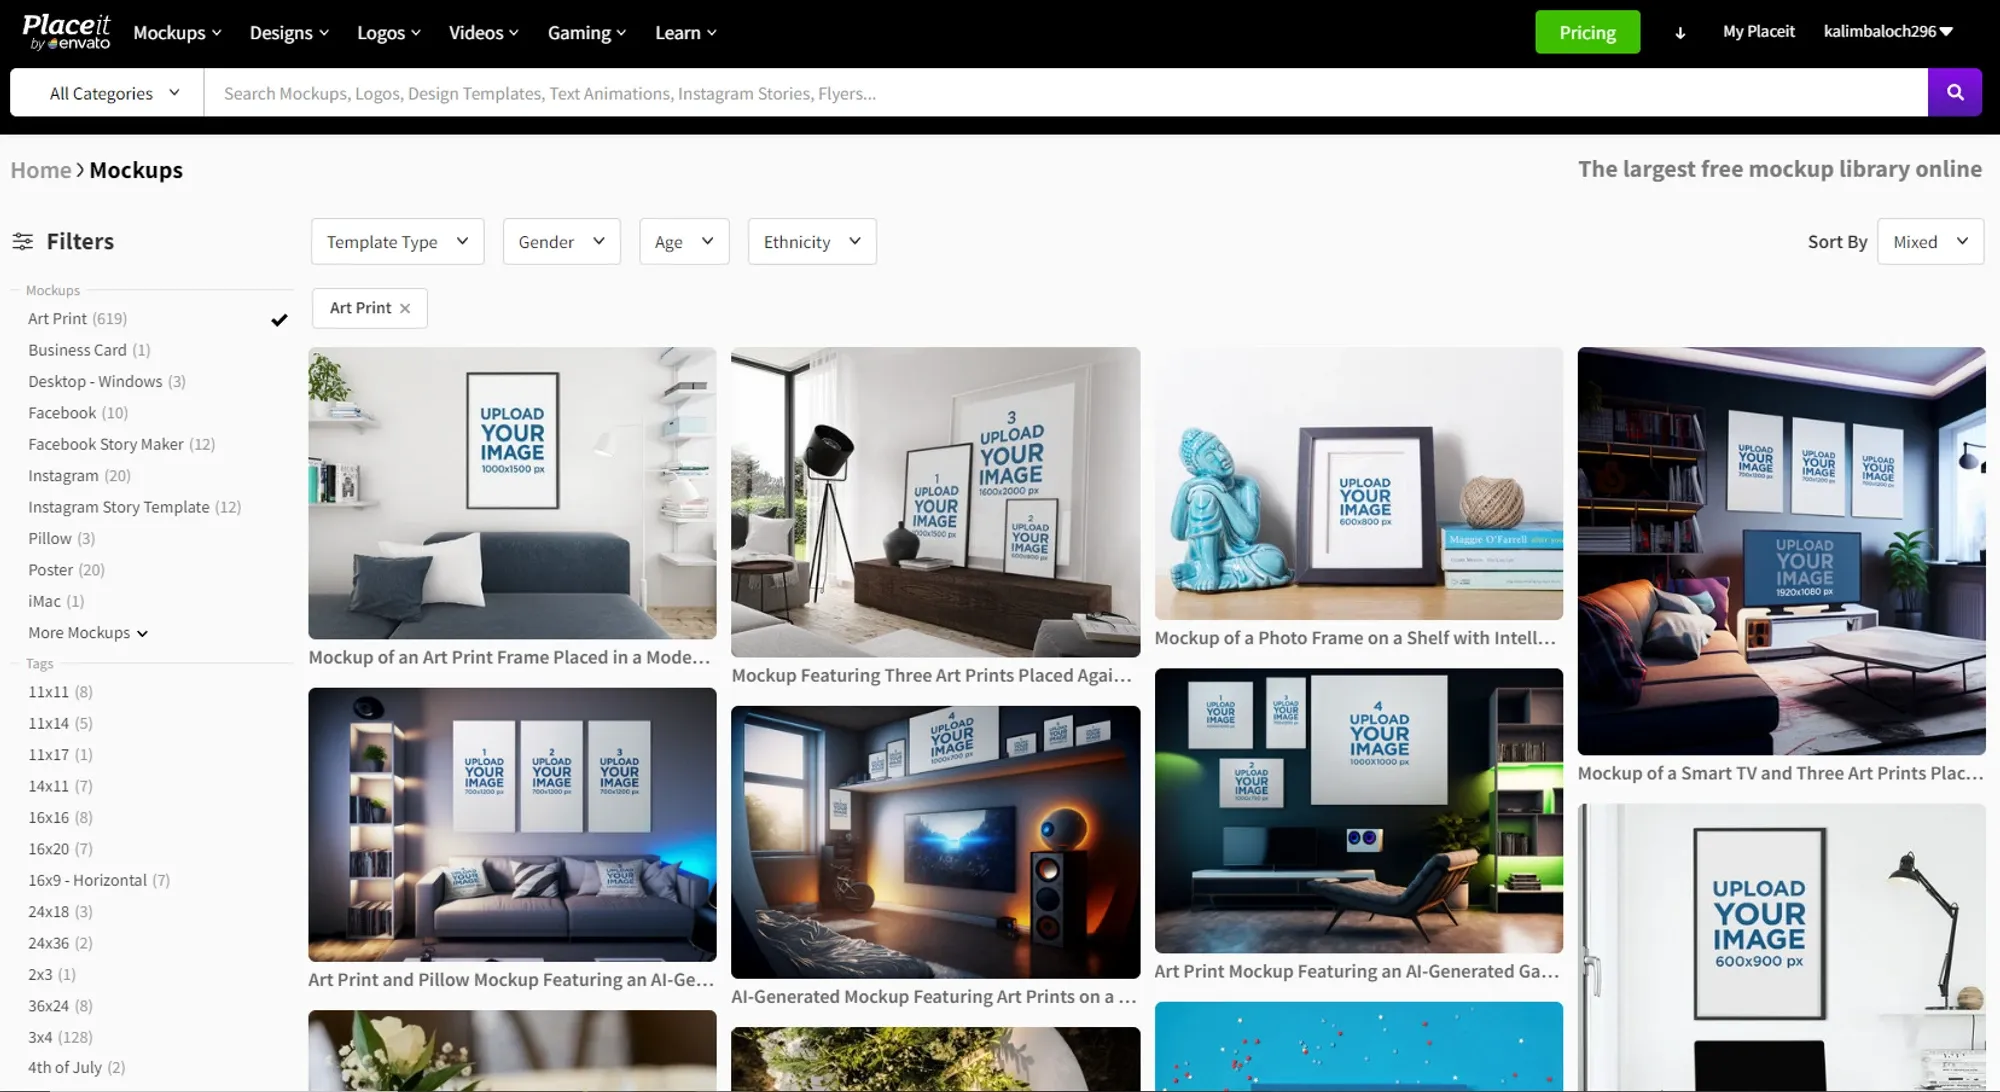2000x1092 pixels.
Task: Open green-lit gaming room art print thumbnail
Action: (x=1358, y=811)
